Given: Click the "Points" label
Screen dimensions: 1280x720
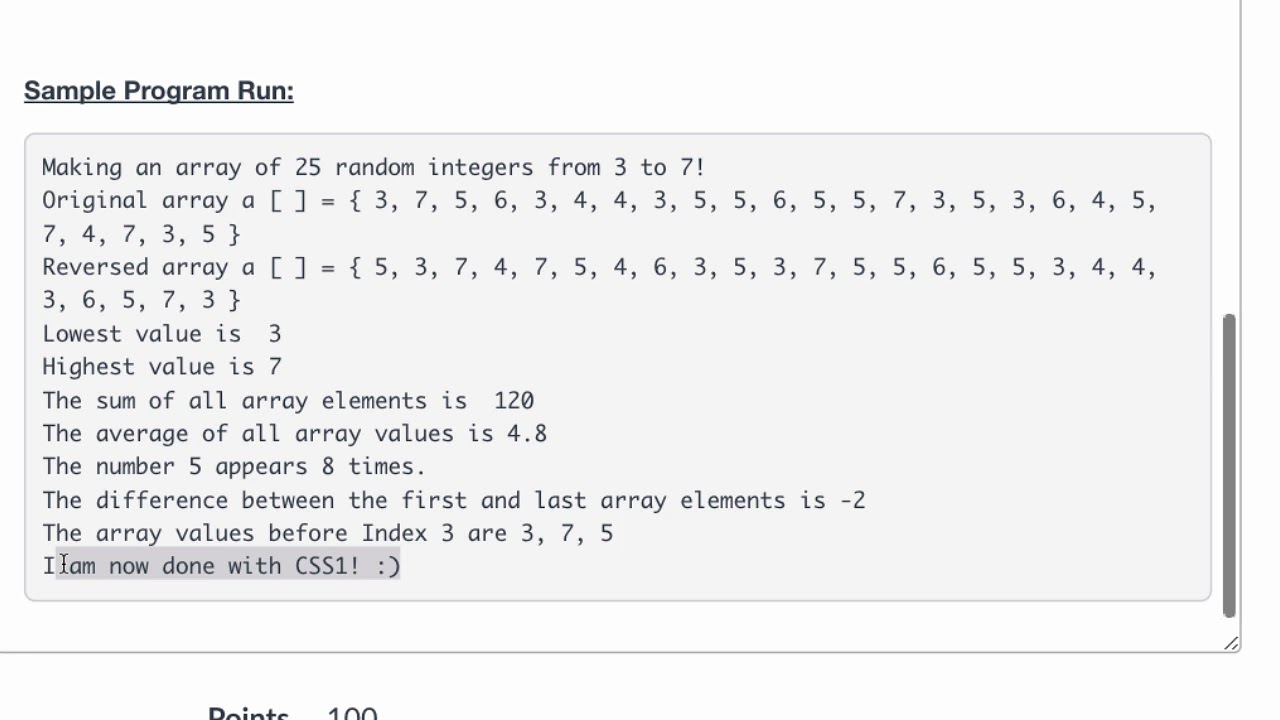Looking at the screenshot, I should 248,714.
